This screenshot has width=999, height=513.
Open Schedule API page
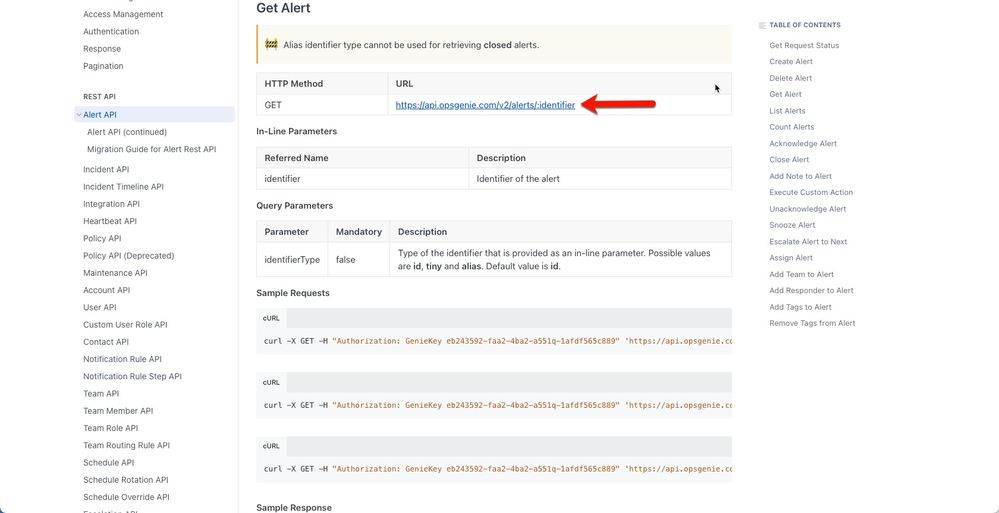[108, 462]
